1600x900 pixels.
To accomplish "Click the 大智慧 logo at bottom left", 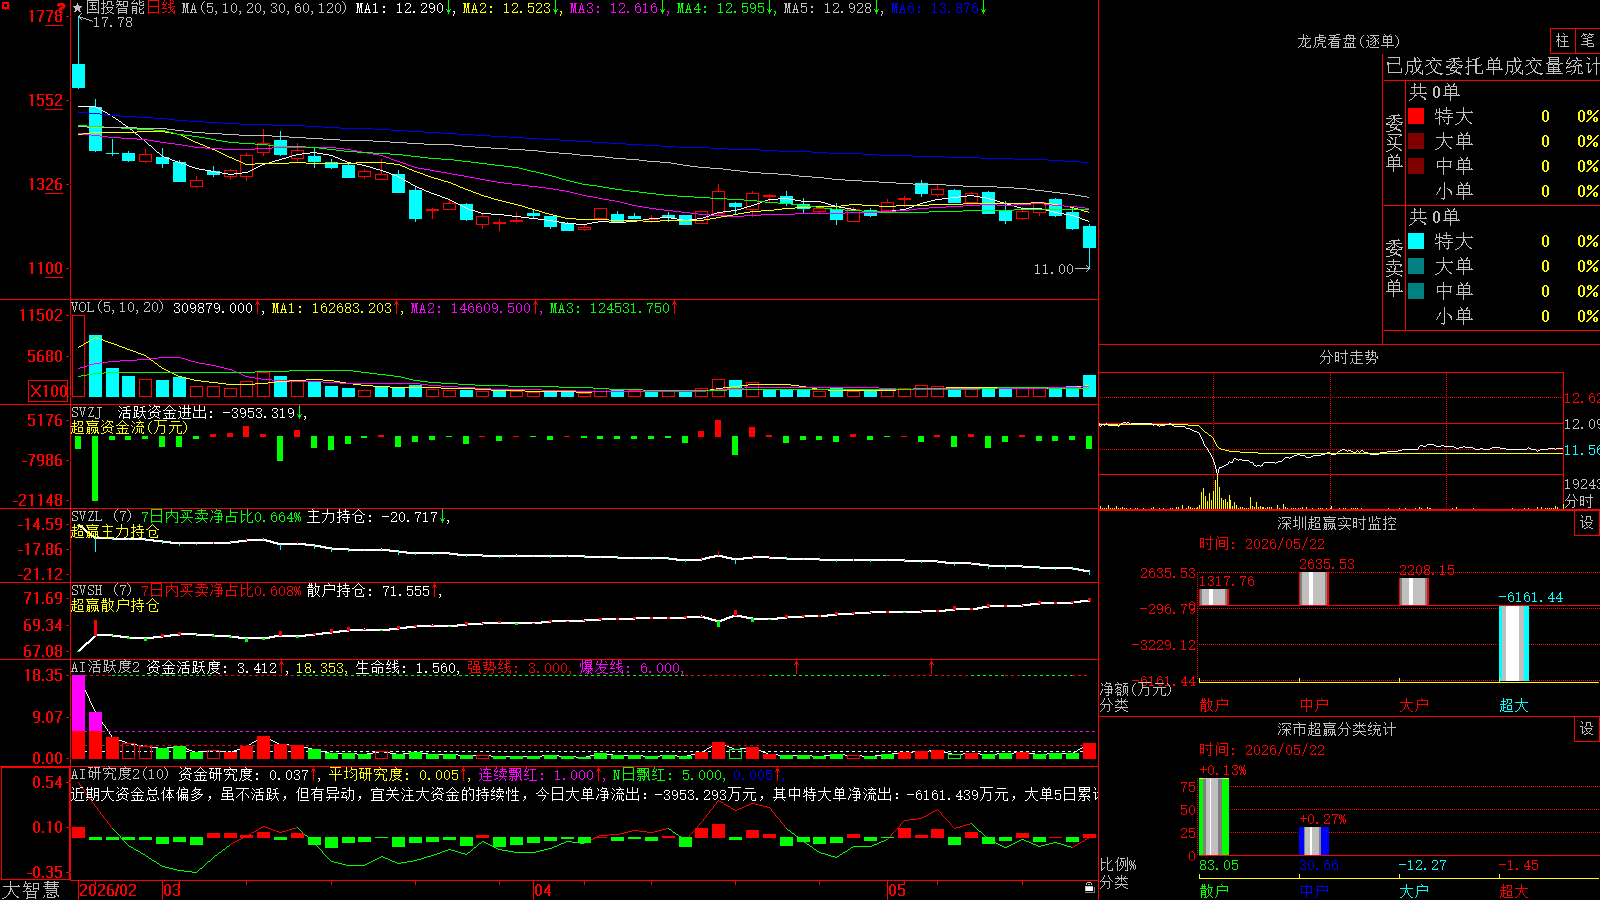I will [31, 890].
